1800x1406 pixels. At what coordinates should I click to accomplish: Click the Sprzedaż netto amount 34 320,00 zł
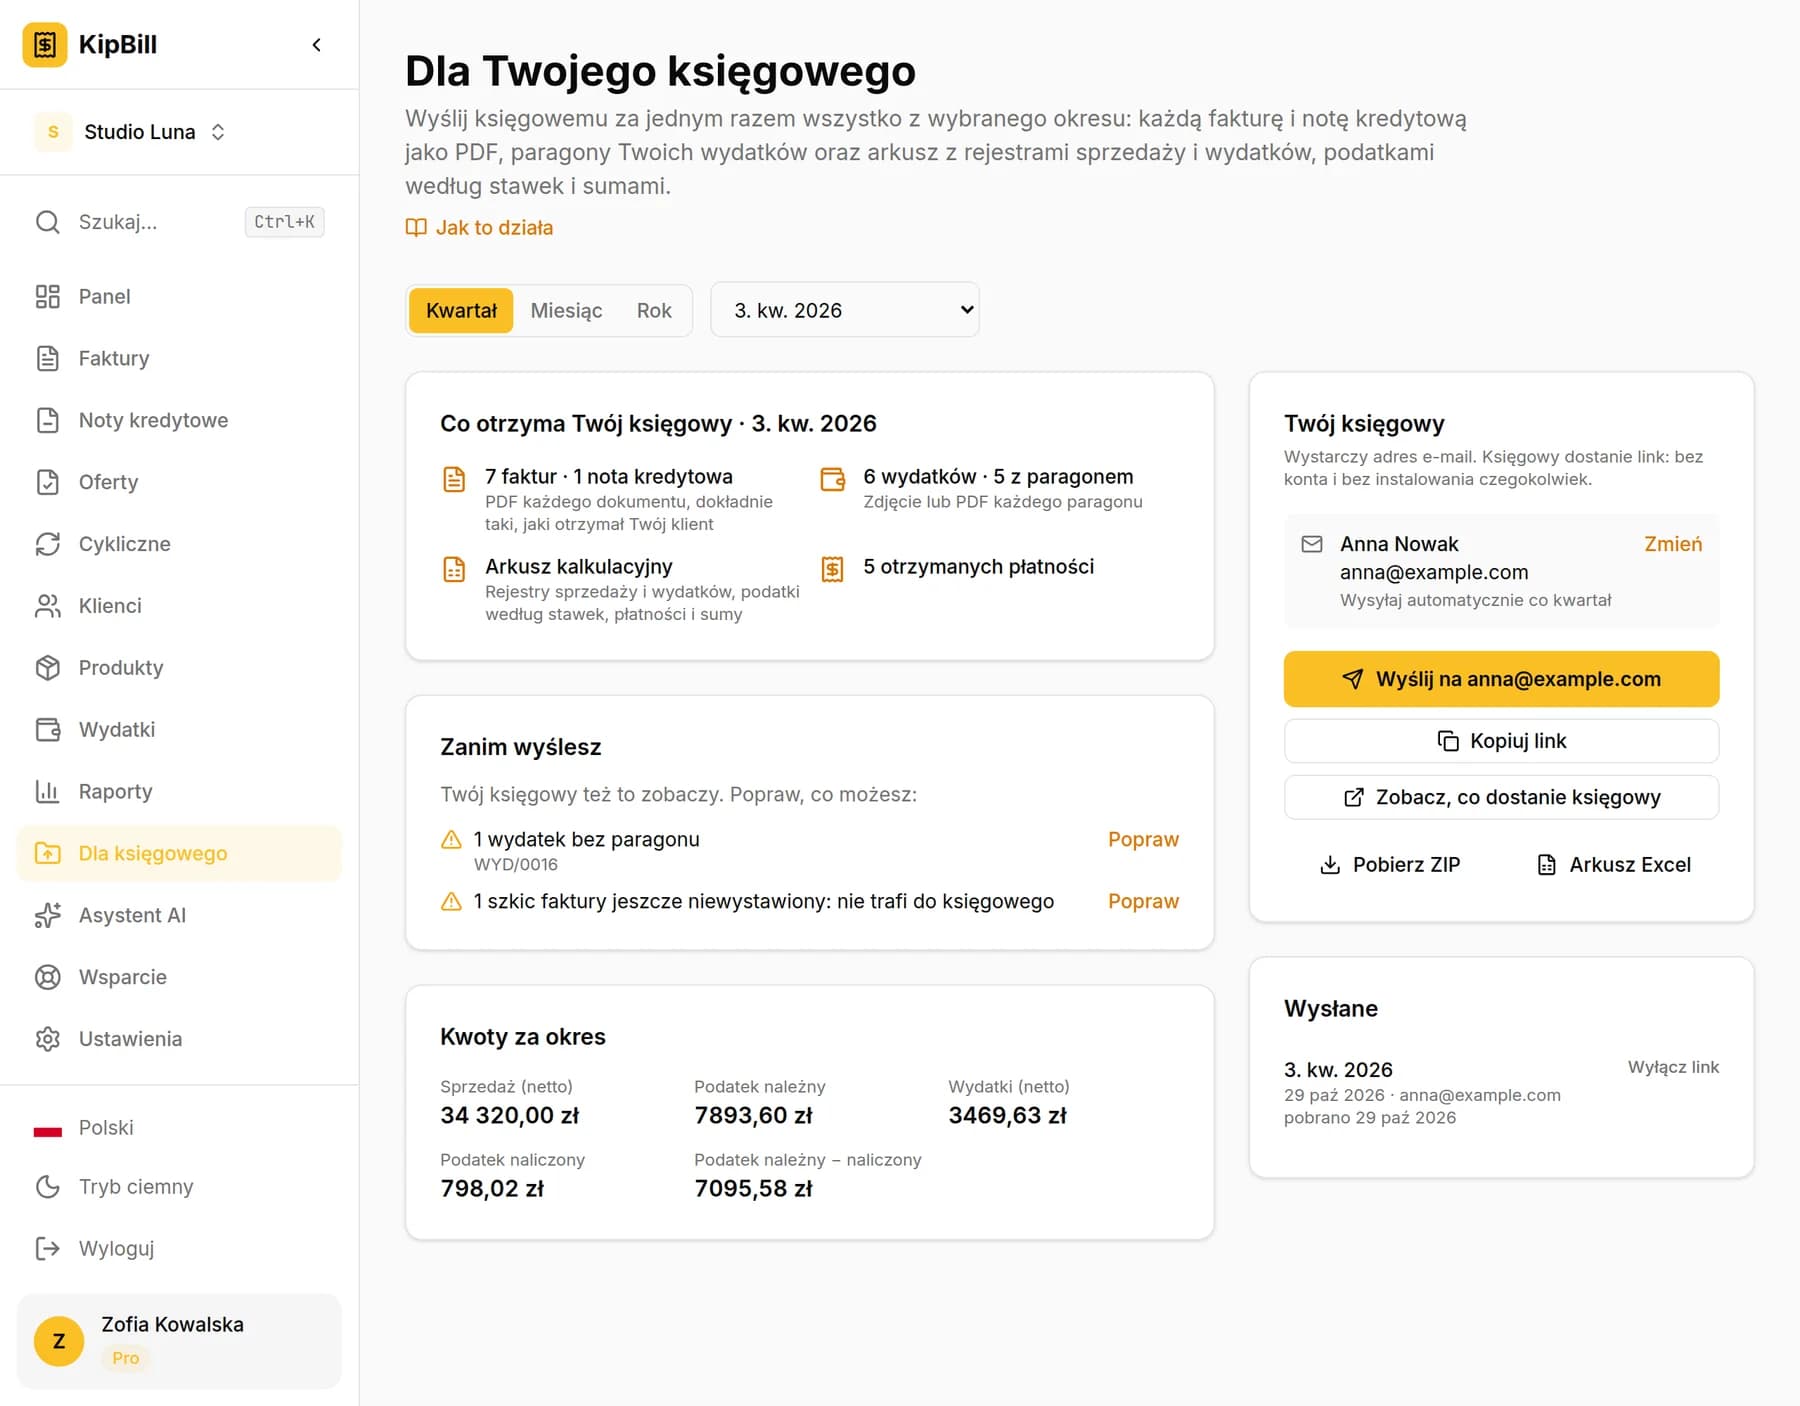pyautogui.click(x=510, y=1116)
